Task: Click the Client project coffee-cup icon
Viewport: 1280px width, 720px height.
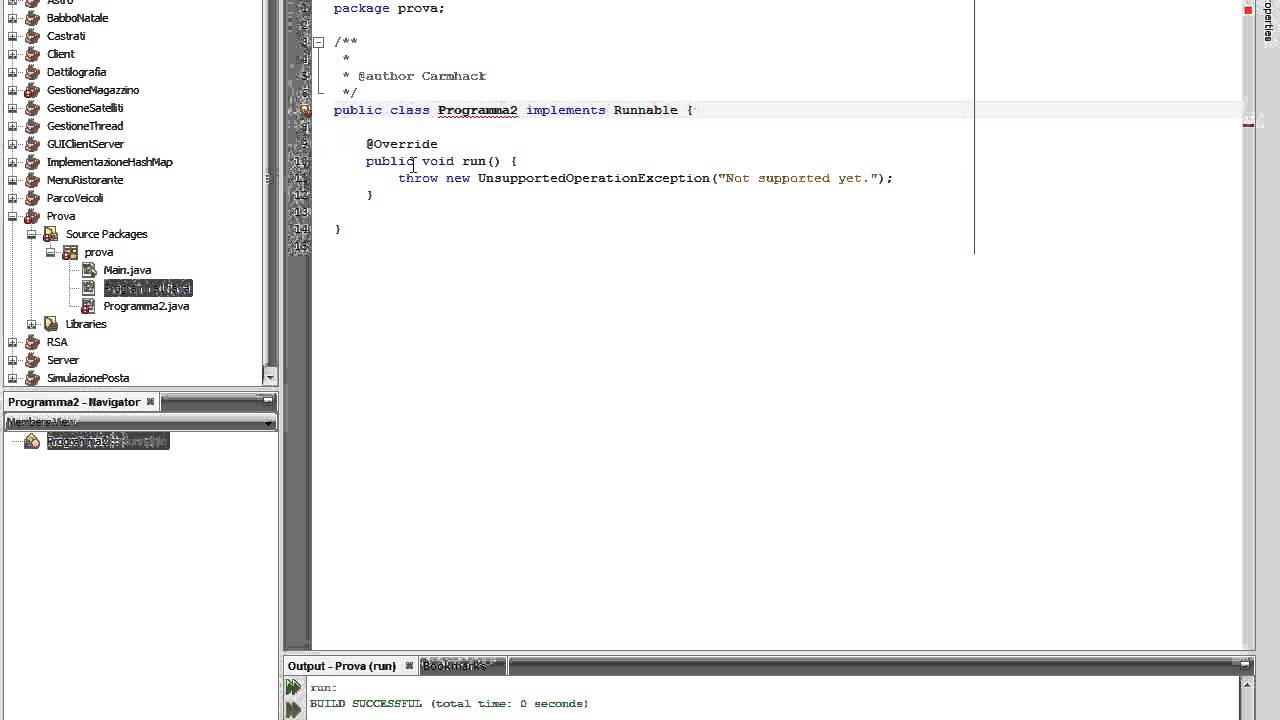Action: [32, 54]
